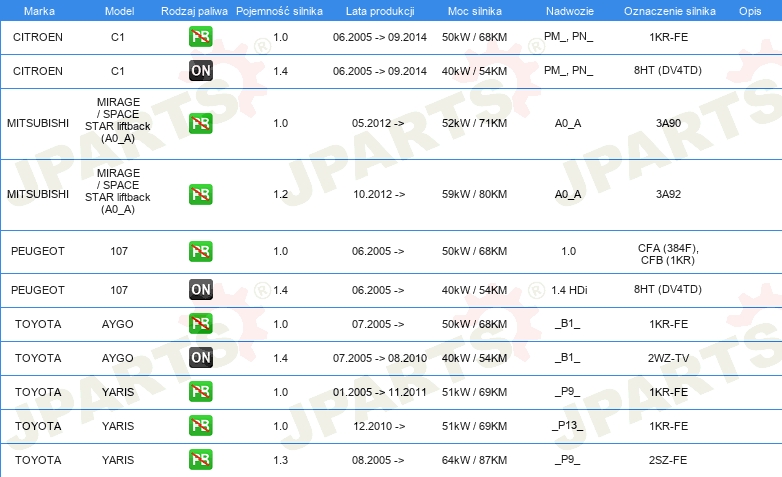The image size is (782, 477).
Task: Click engine power 52kW / 71KM
Action: pos(474,123)
